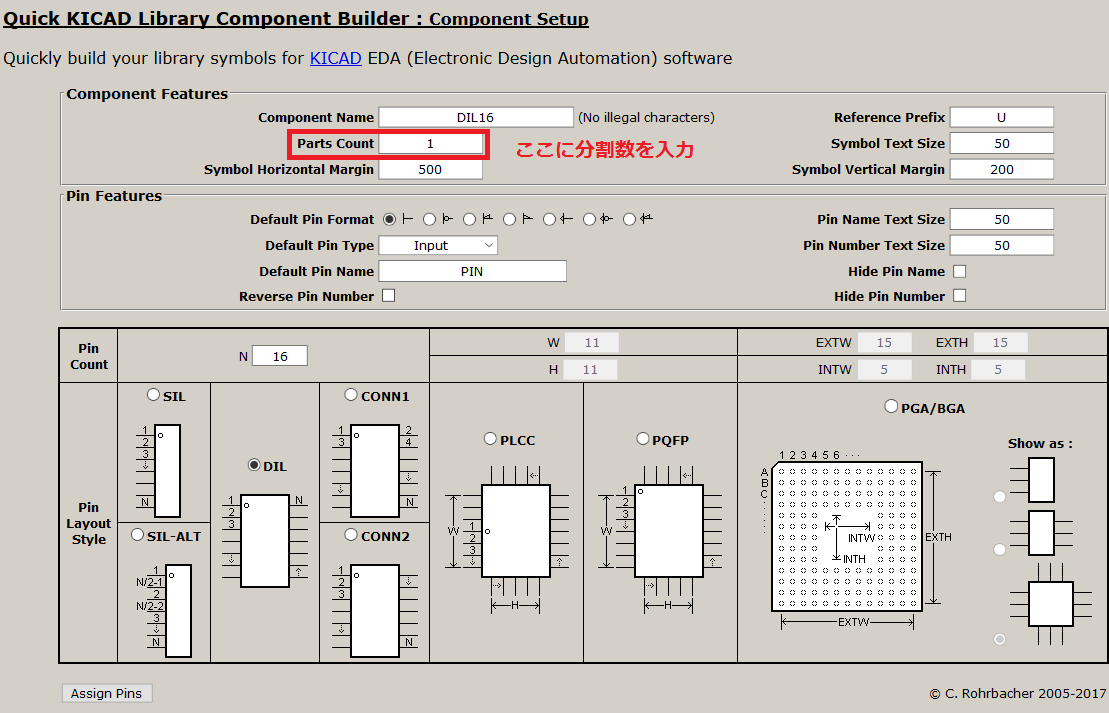The height and width of the screenshot is (713, 1109).
Task: Select the sixth default pin format
Action: point(589,219)
